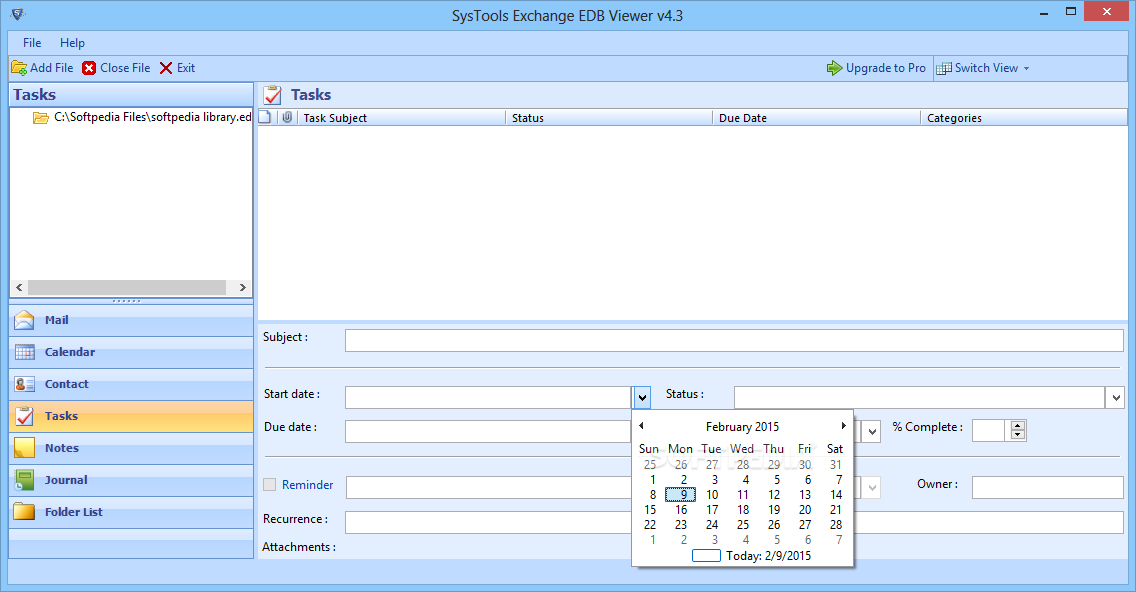Click the green Upgrade to Pro arrow icon
The width and height of the screenshot is (1136, 592).
coord(835,68)
